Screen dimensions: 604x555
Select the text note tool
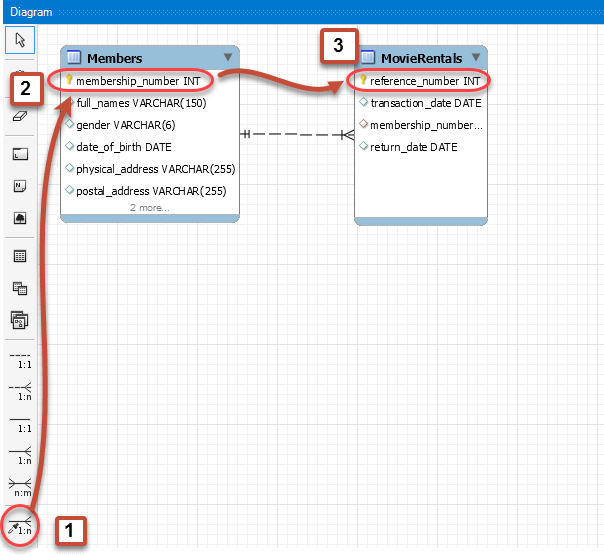pyautogui.click(x=20, y=186)
